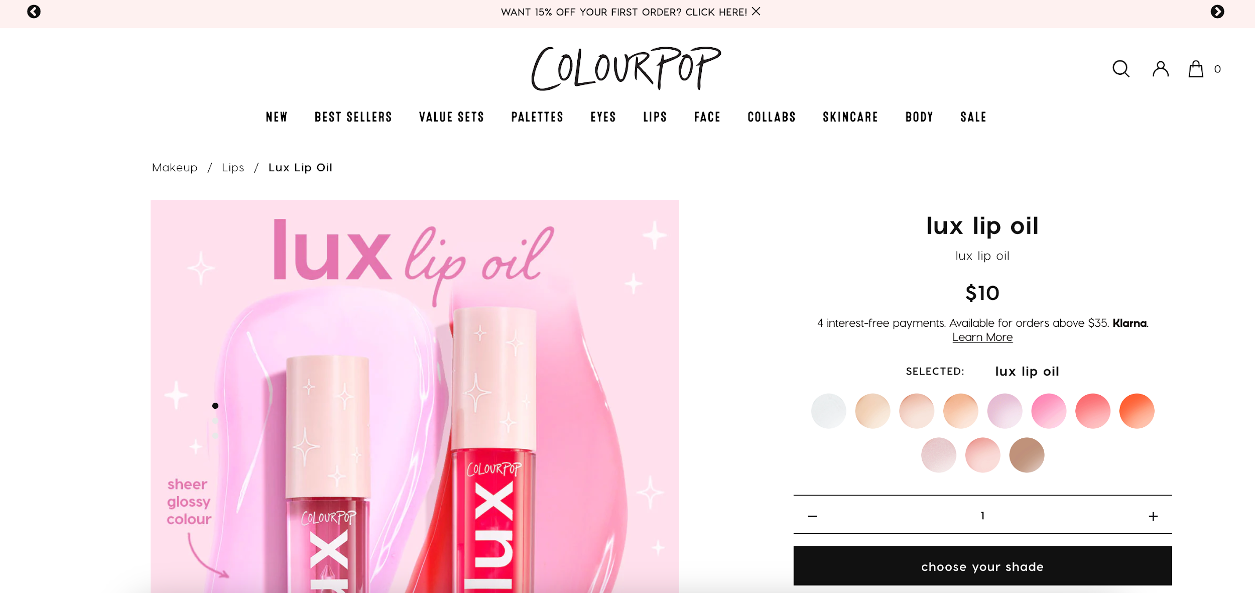Dismiss the 15% off promo banner
Viewport: 1256px width, 594px height.
[756, 11]
